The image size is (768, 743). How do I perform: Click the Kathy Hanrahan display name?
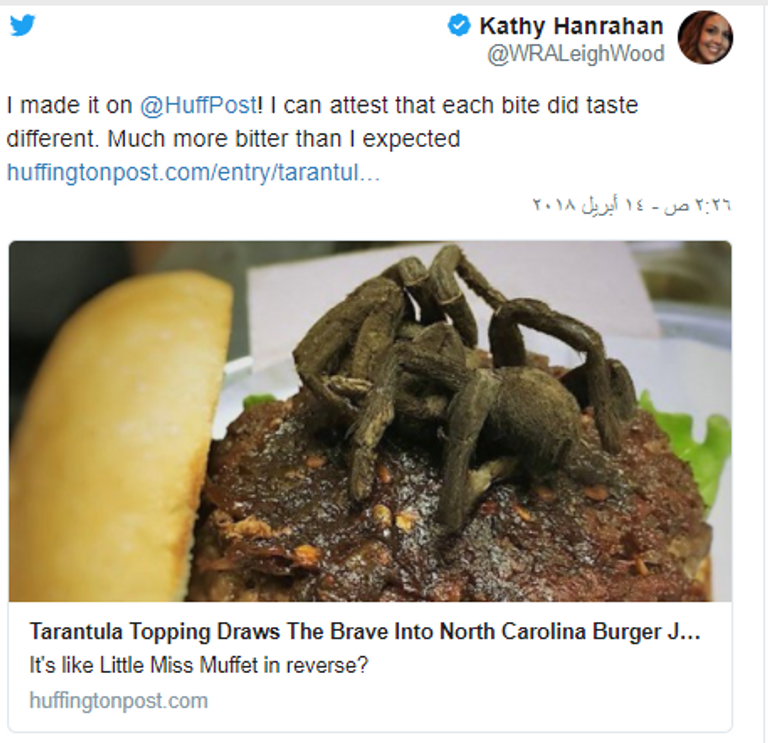[x=571, y=26]
